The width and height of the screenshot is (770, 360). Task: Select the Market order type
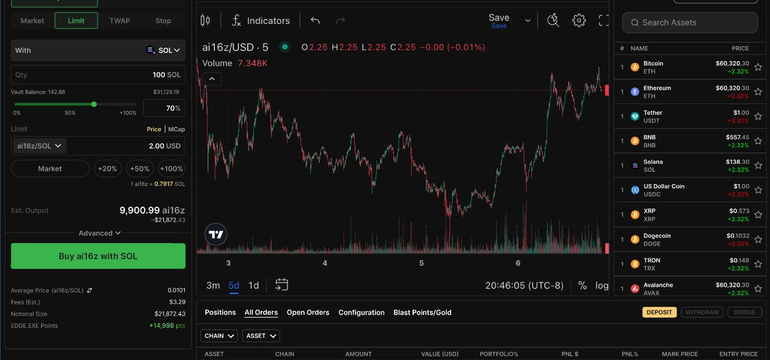[32, 21]
